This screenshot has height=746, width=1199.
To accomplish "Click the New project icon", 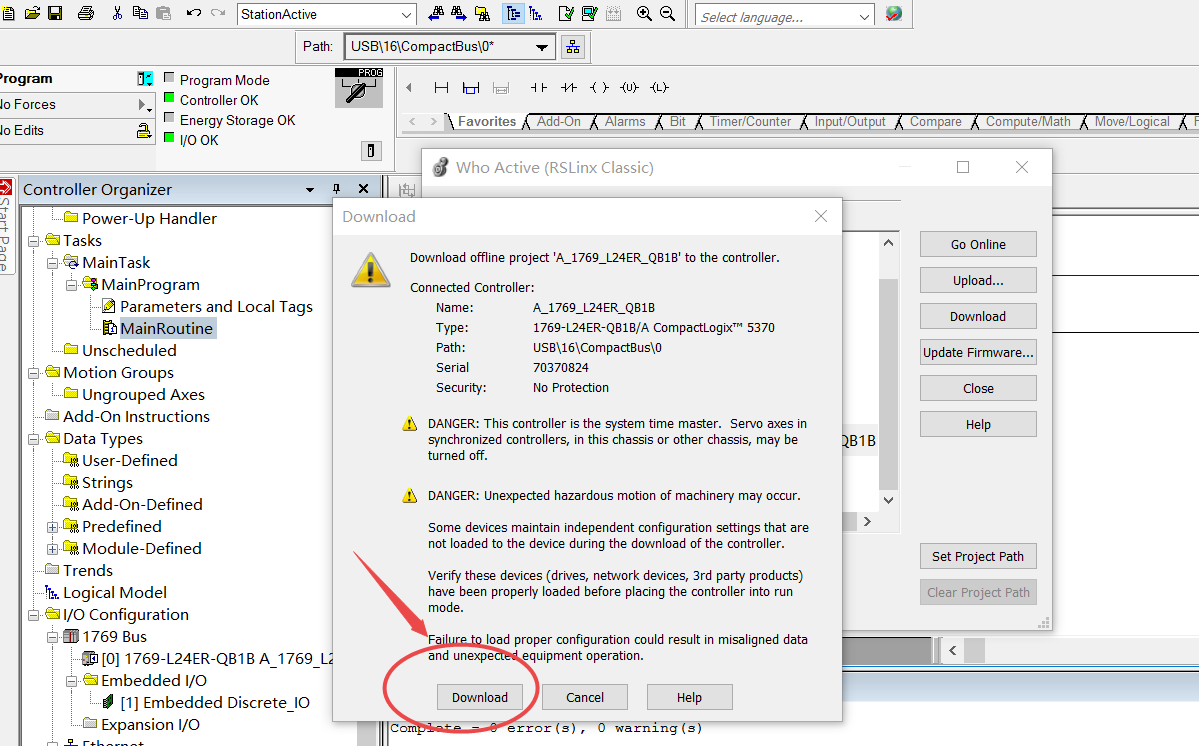I will 7,14.
